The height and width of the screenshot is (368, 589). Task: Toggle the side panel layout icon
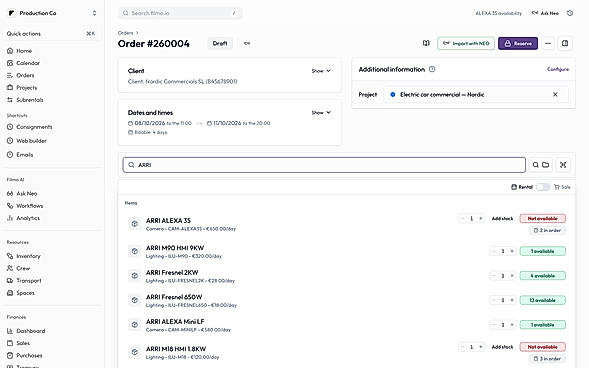click(x=565, y=44)
